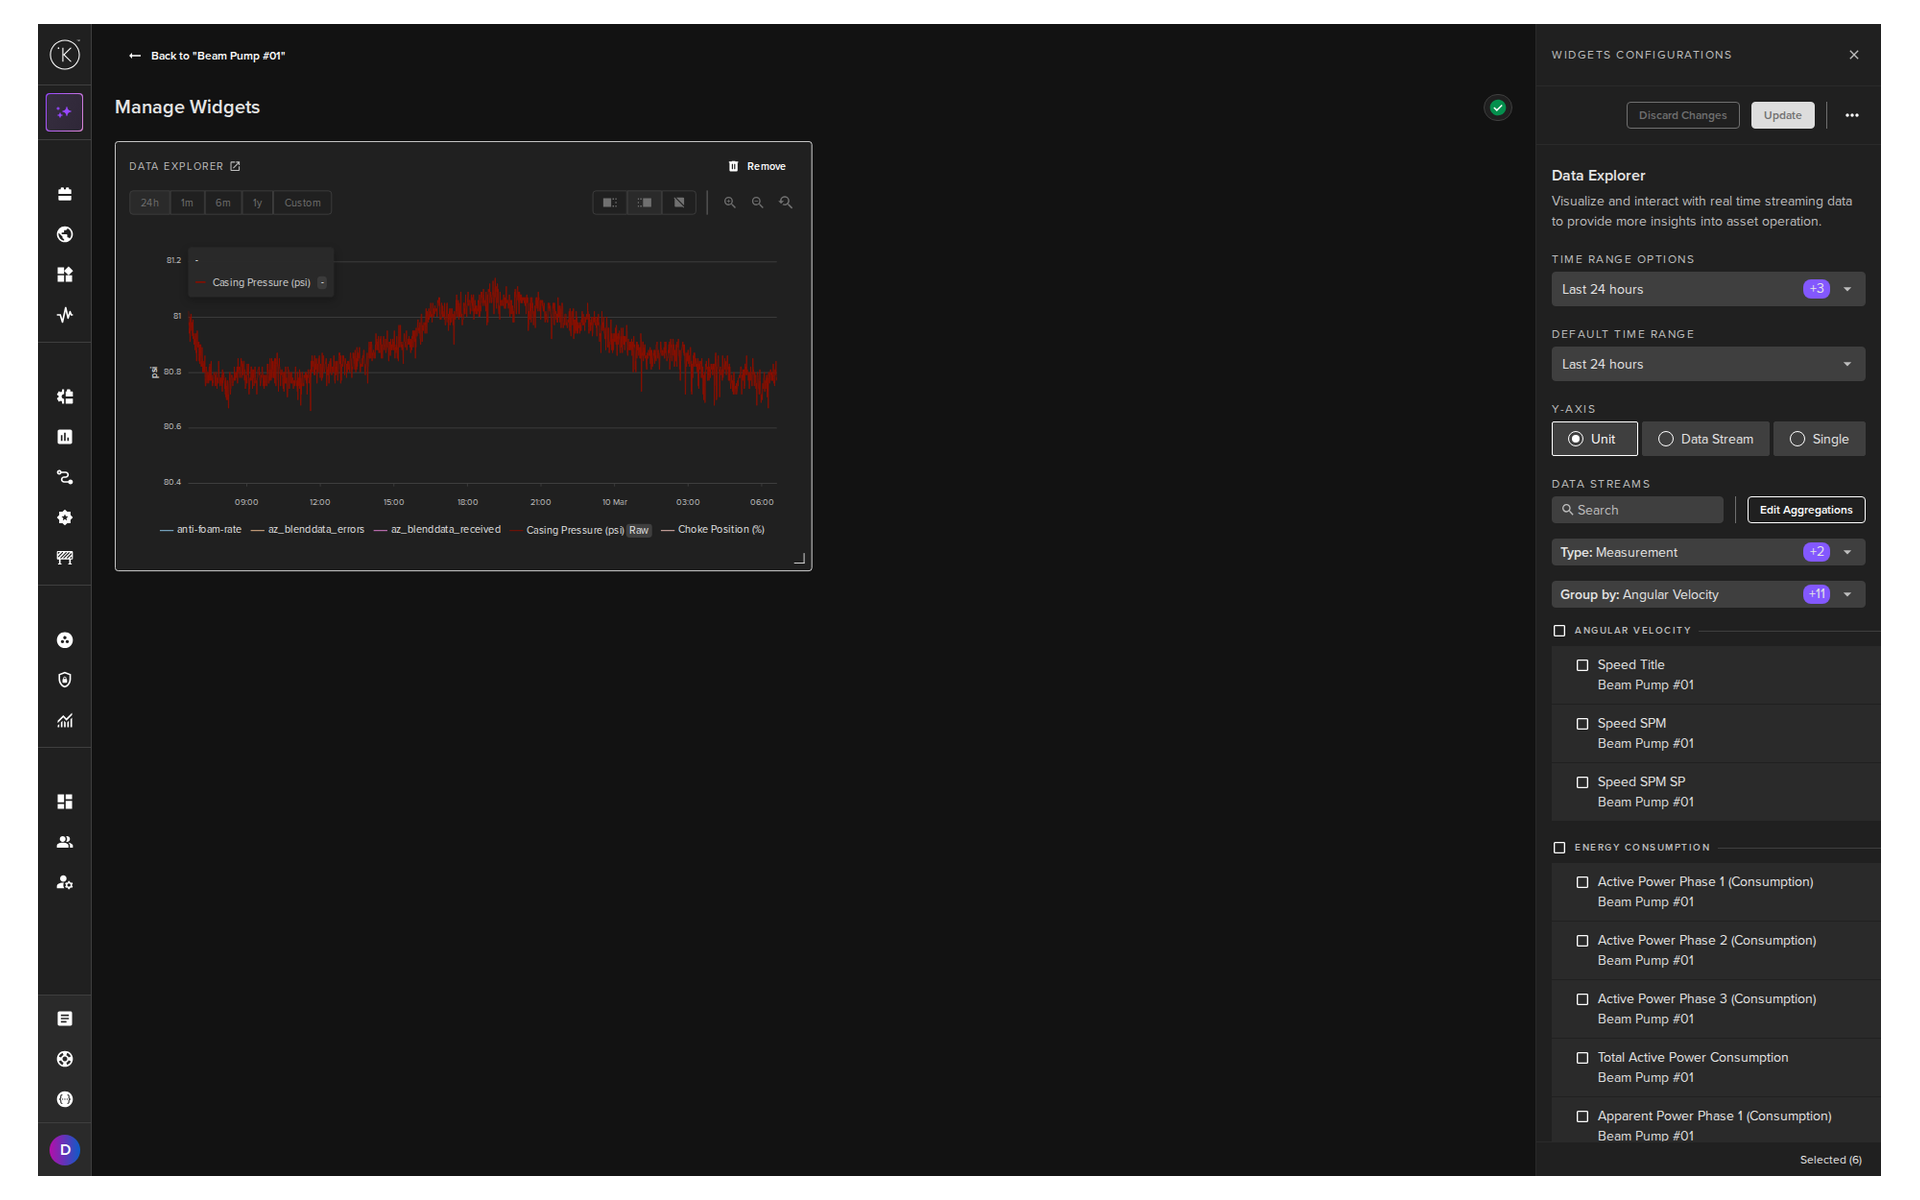Viewport: 1920px width, 1200px height.
Task: Open the globe icon in sidebar
Action: [x=65, y=235]
